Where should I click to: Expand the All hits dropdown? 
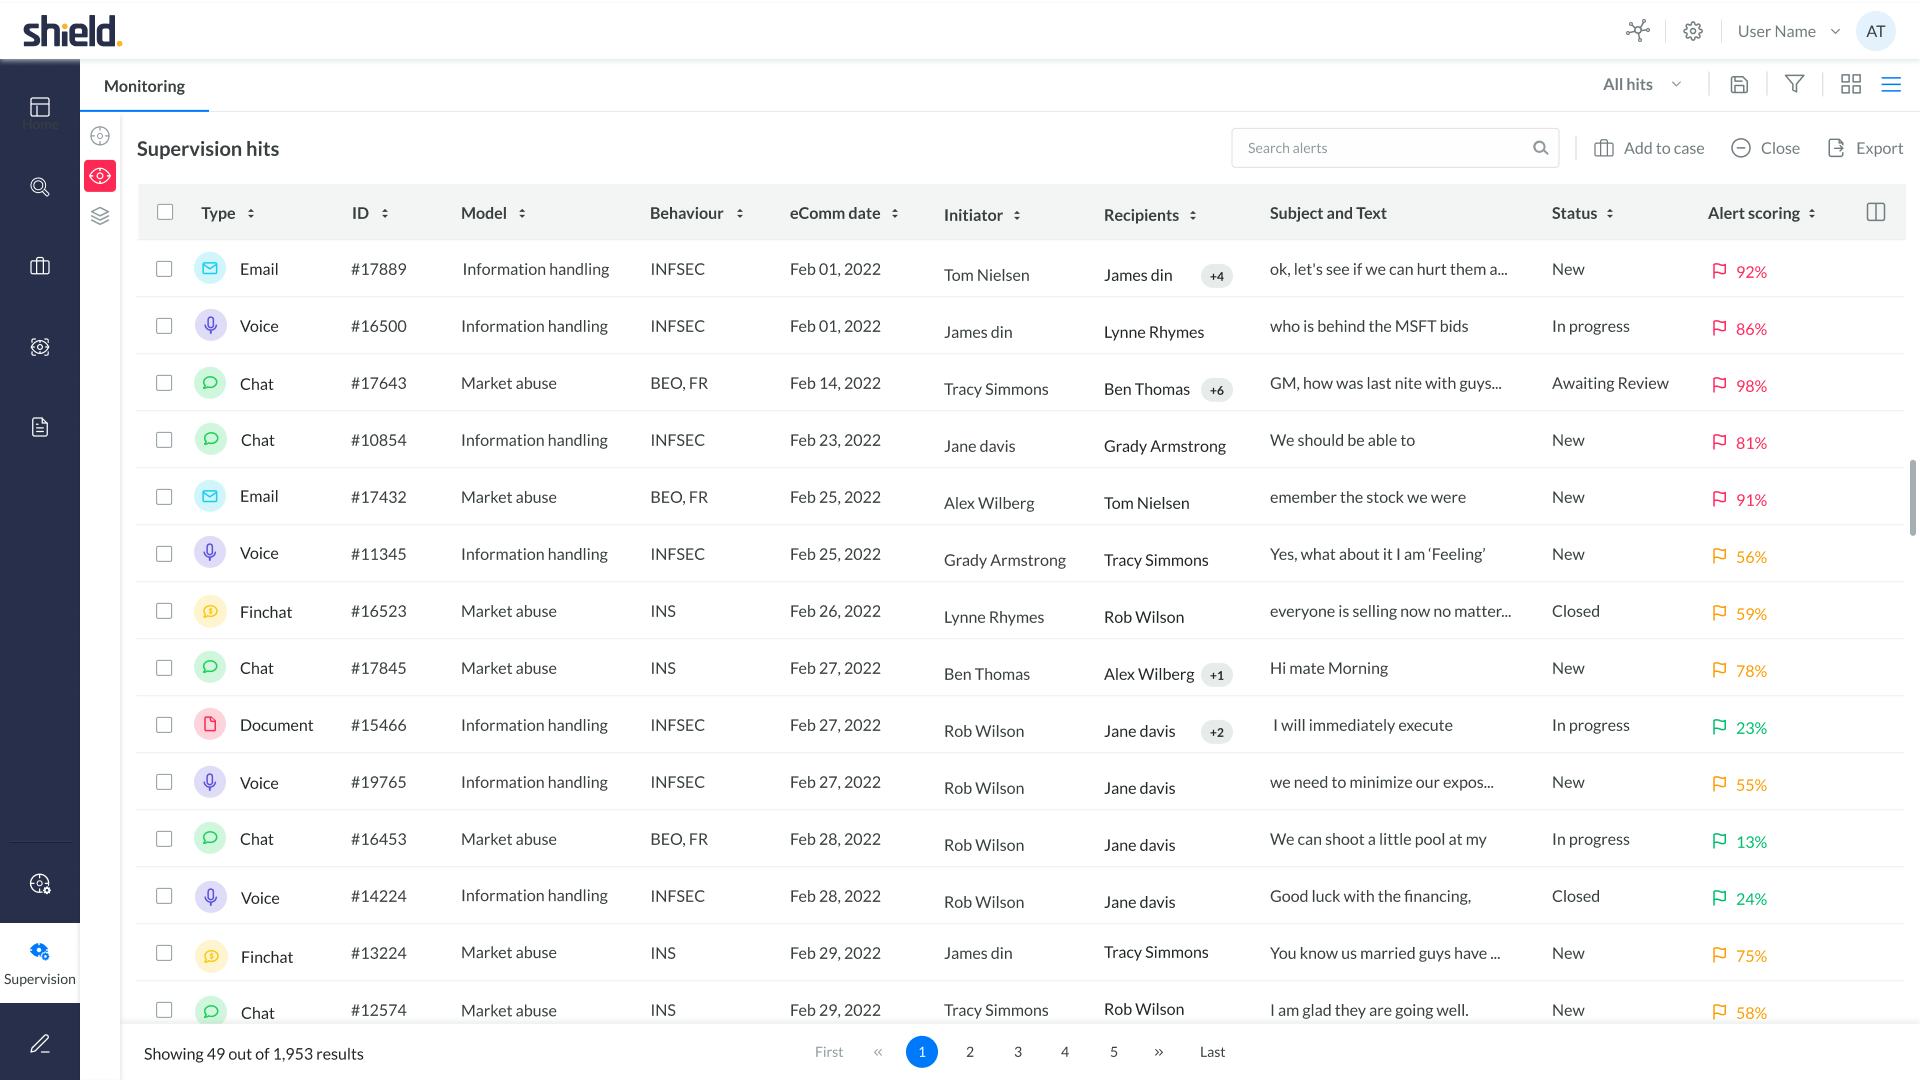(1642, 85)
